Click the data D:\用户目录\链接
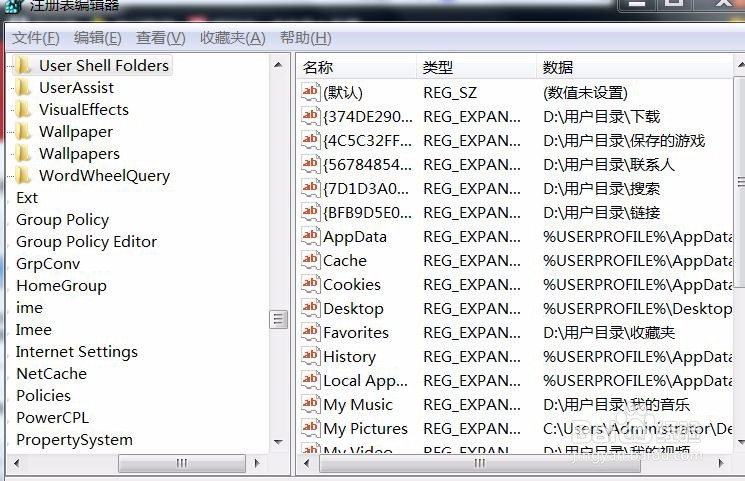Image resolution: width=745 pixels, height=481 pixels. [602, 212]
